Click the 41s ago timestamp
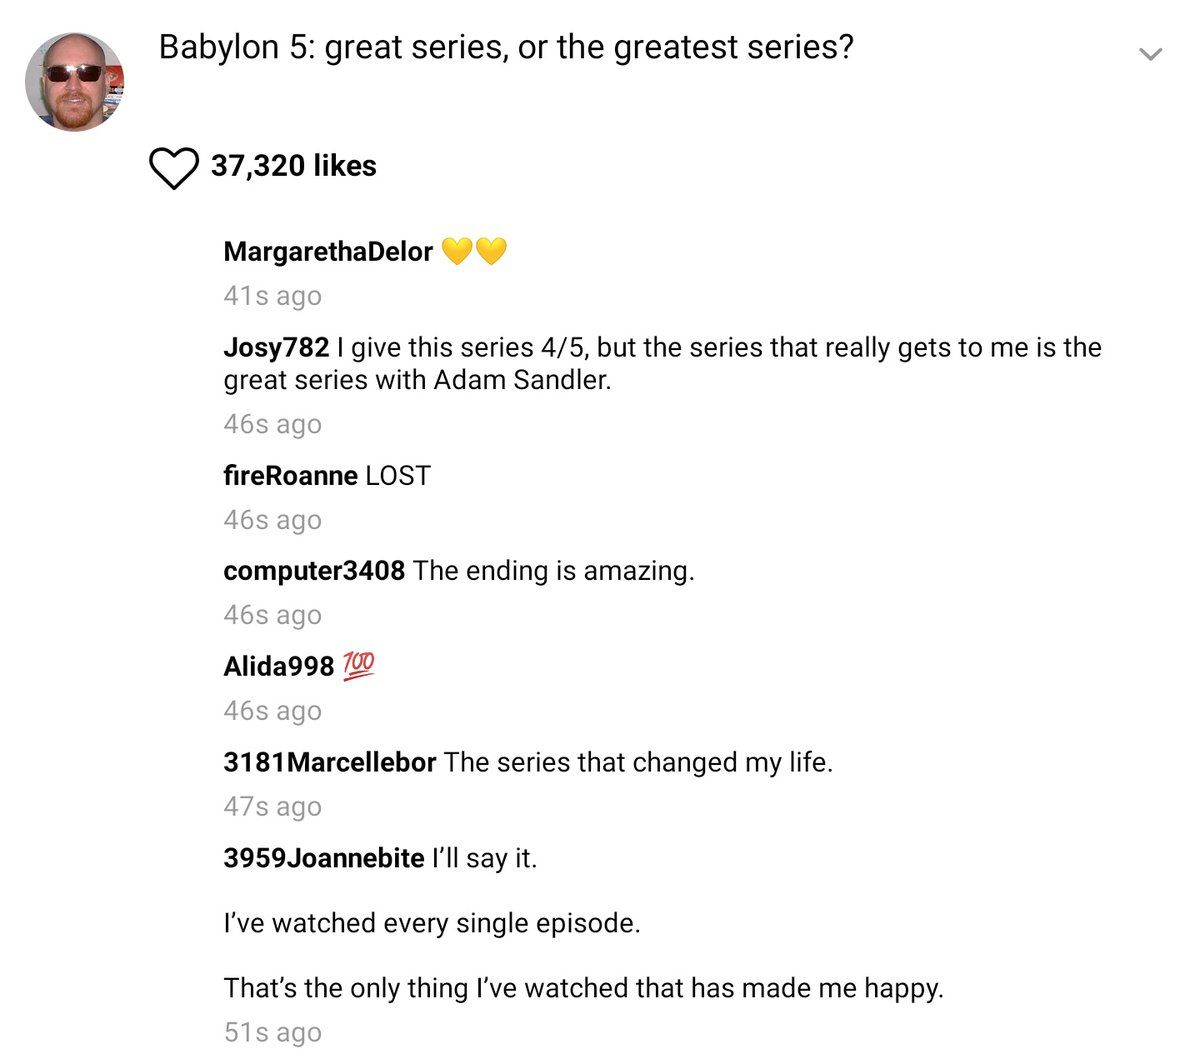The width and height of the screenshot is (1200, 1059). point(272,296)
